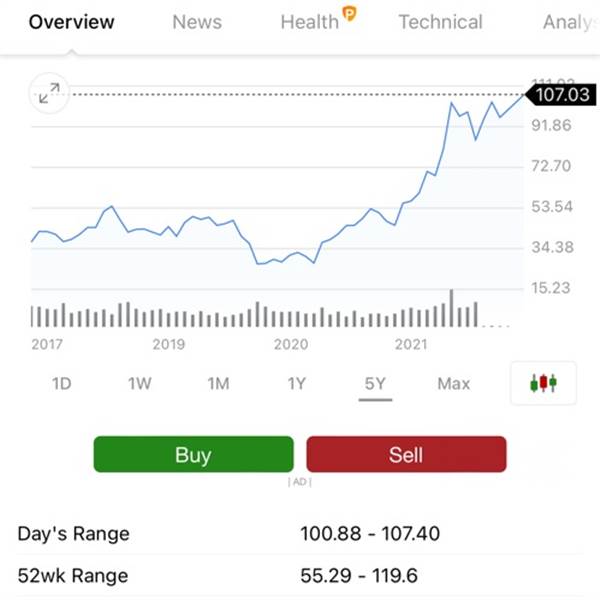Open the Technical tab
The height and width of the screenshot is (600, 600).
pos(440,22)
